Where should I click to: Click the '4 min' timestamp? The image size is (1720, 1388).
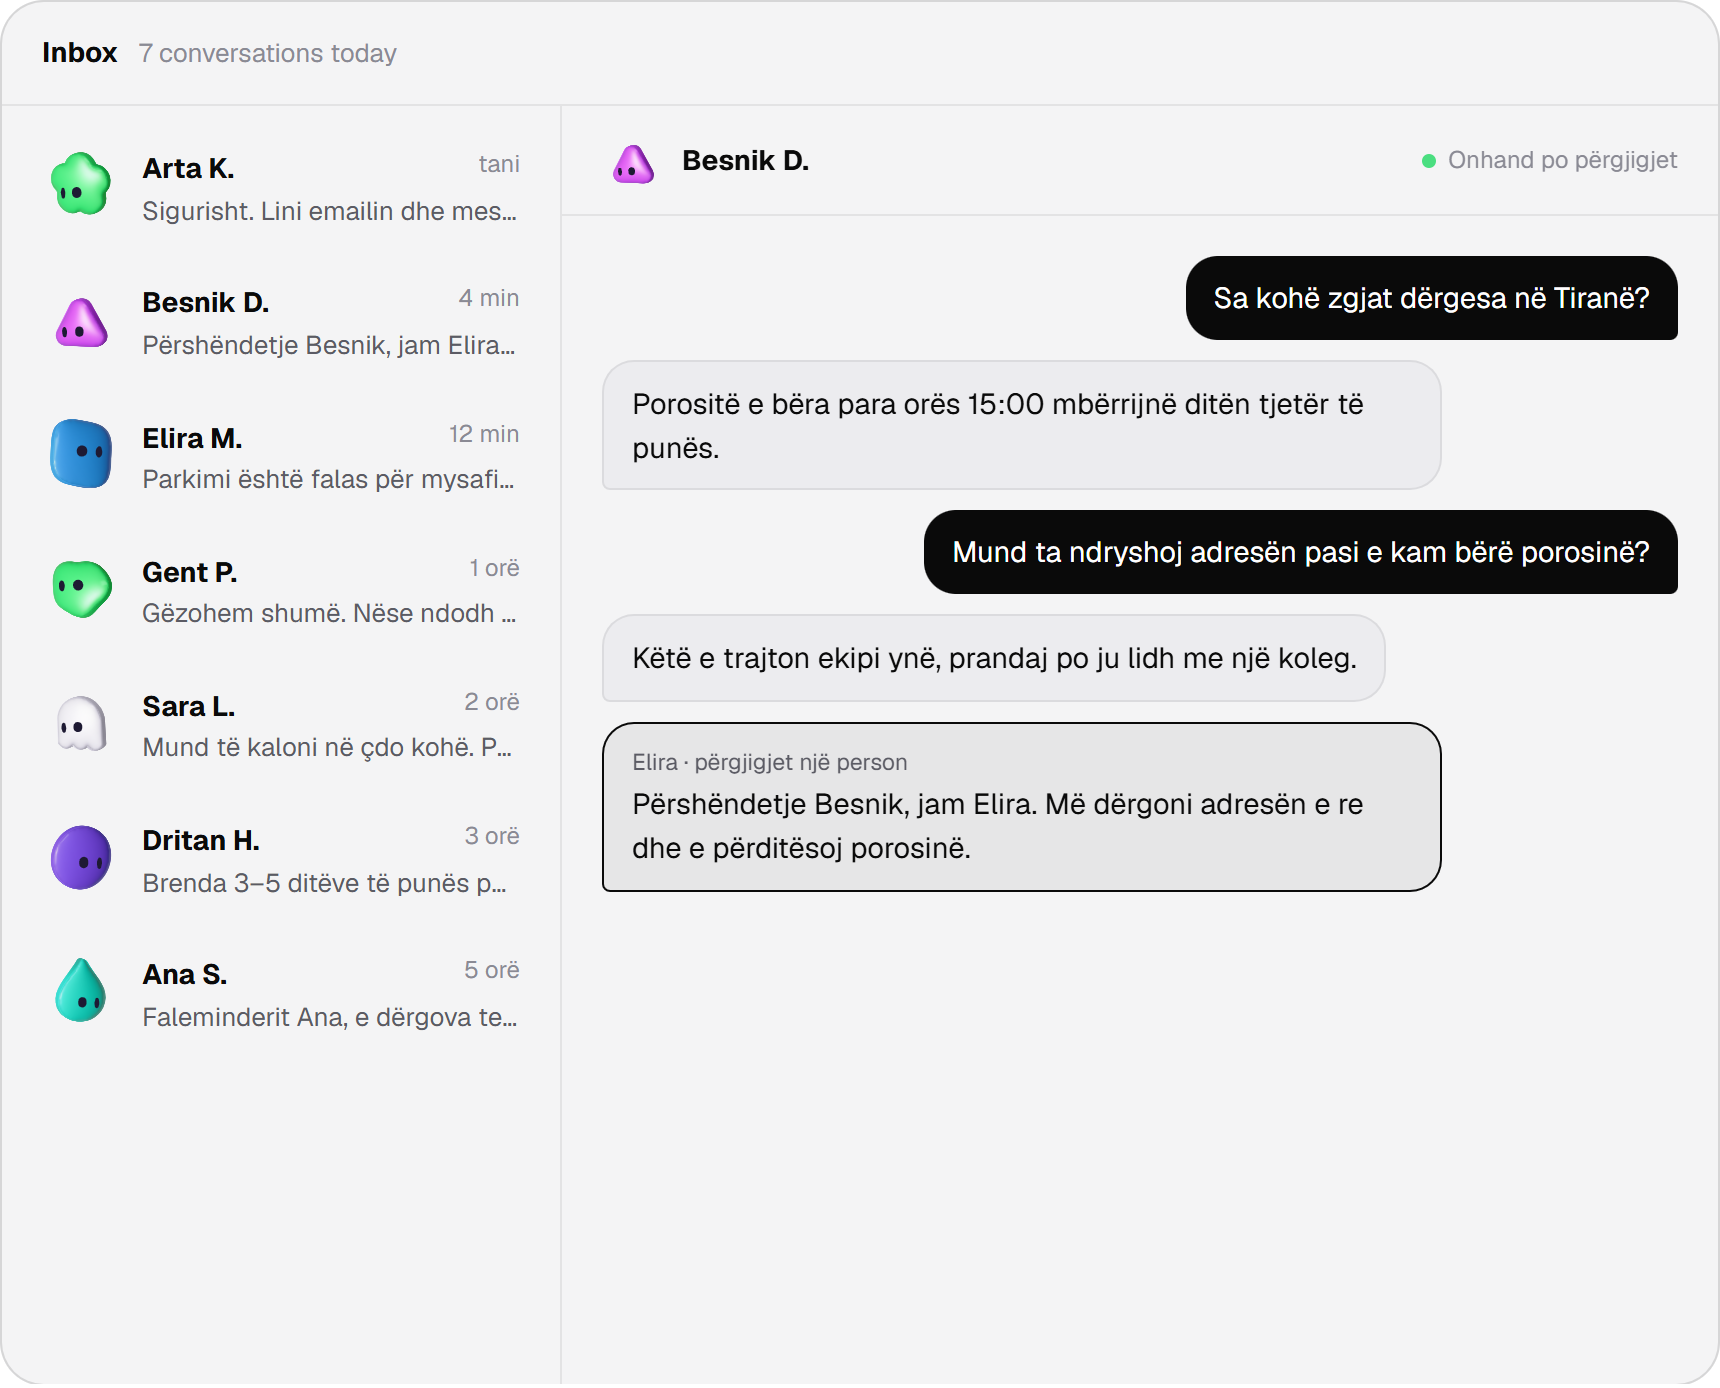coord(489,298)
